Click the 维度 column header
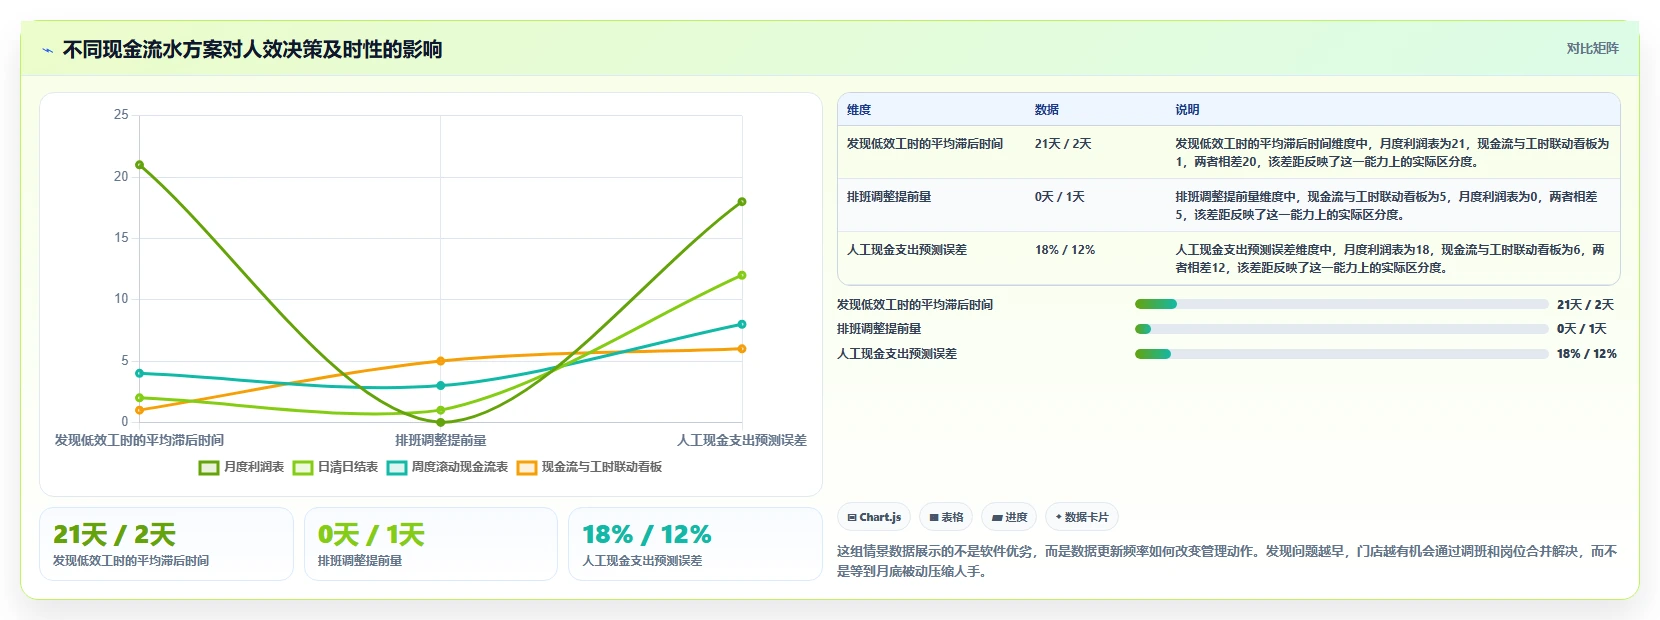The image size is (1660, 620). pyautogui.click(x=859, y=110)
